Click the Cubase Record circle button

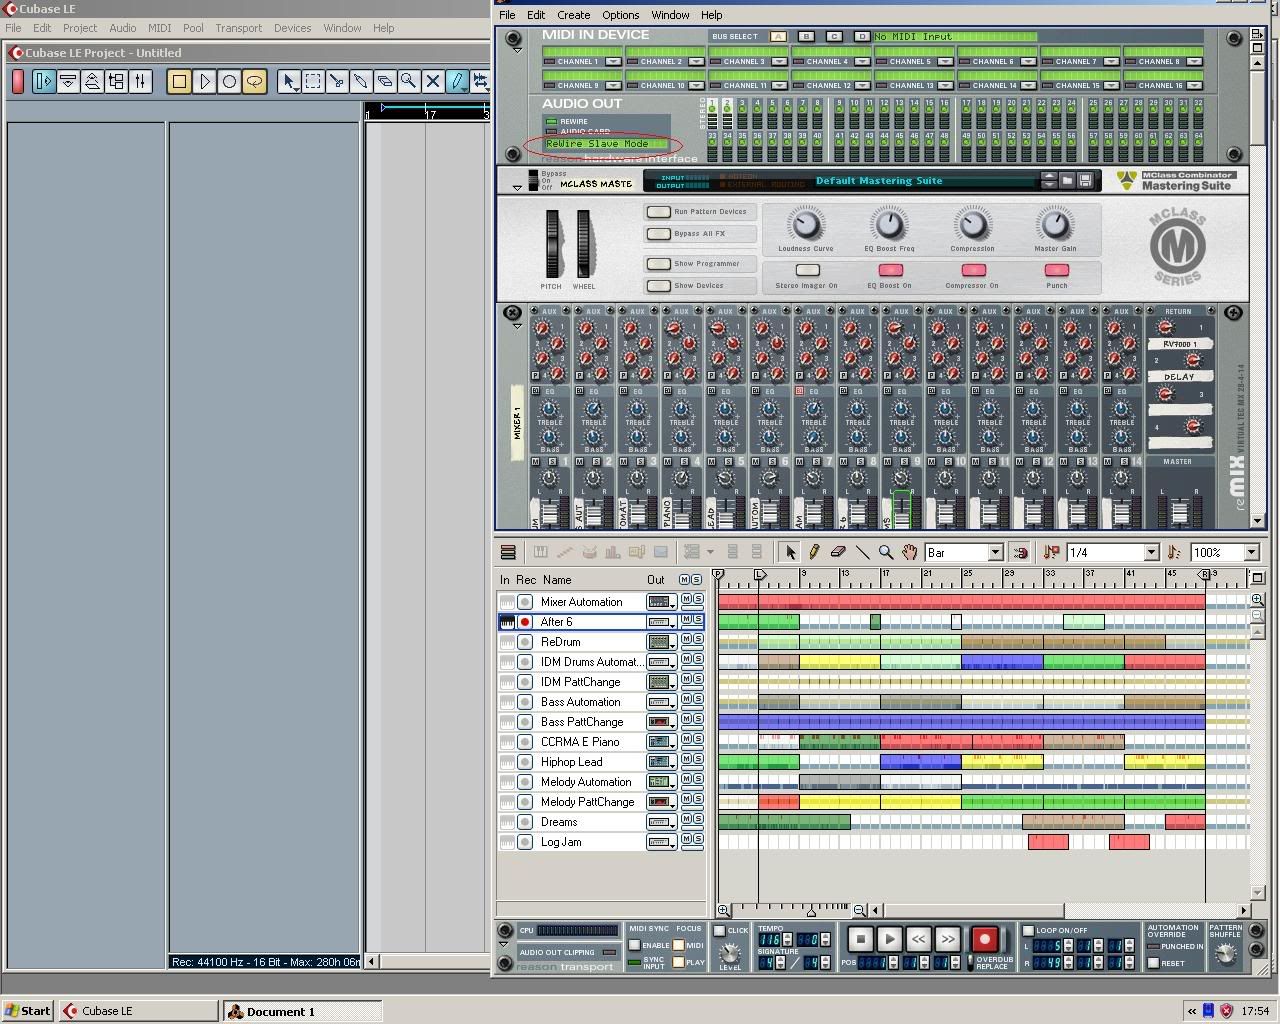[x=229, y=81]
